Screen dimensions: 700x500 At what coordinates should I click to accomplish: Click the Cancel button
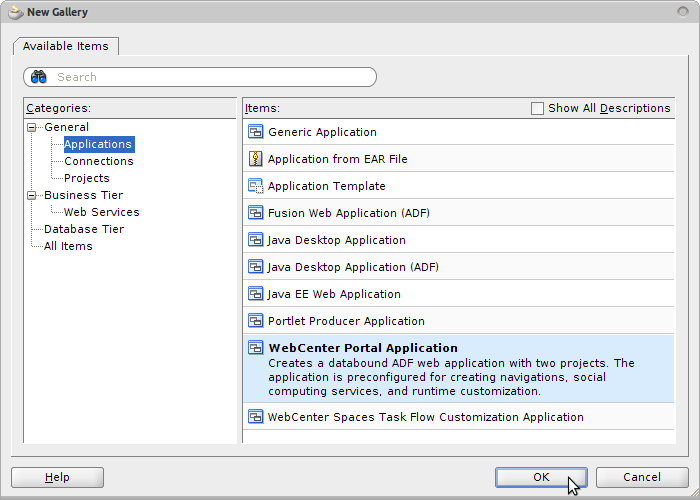pyautogui.click(x=642, y=477)
